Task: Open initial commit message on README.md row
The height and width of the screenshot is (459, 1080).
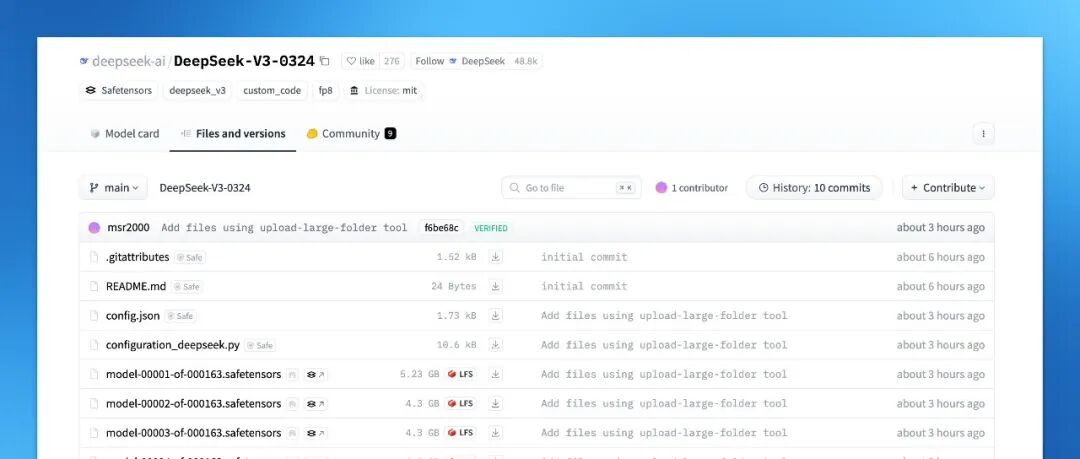Action: (x=584, y=286)
